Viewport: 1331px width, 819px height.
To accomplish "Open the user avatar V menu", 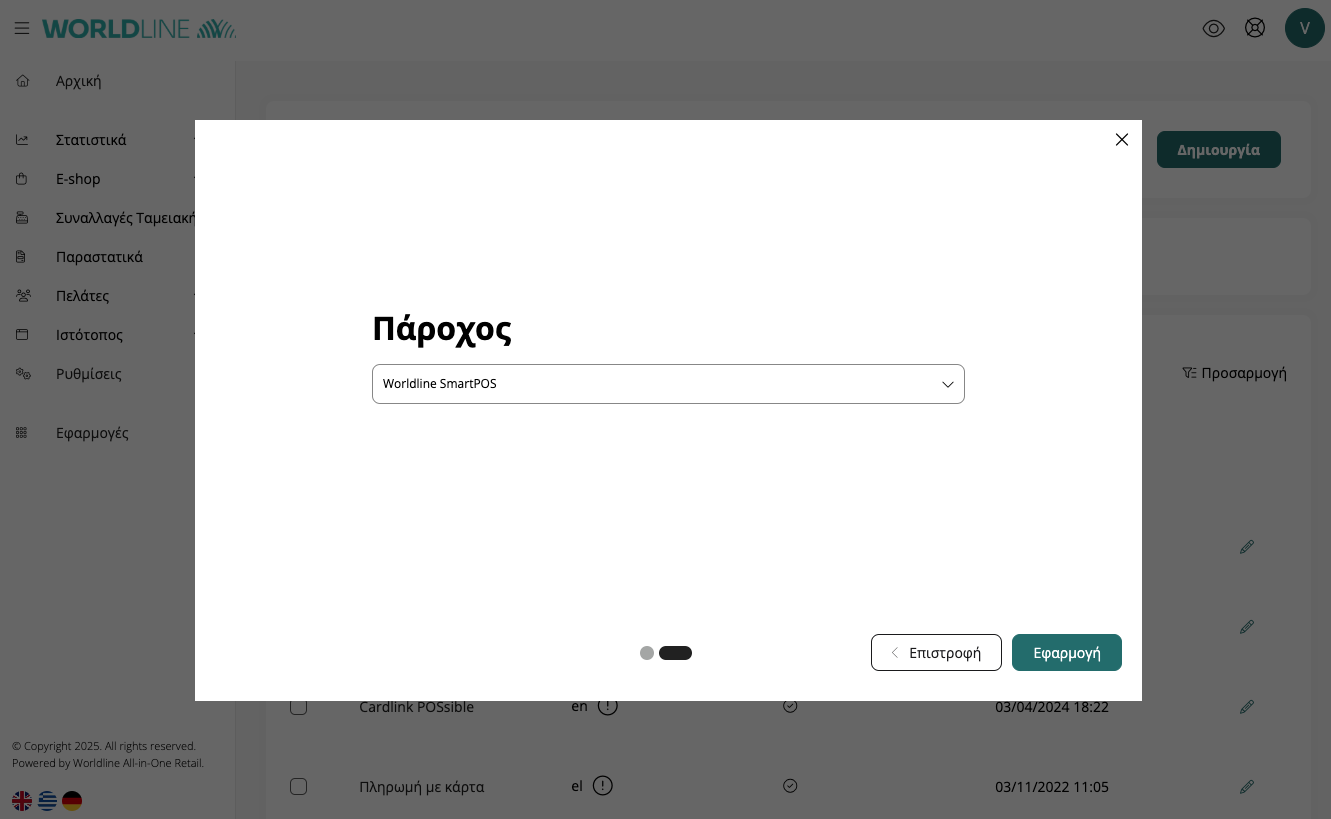I will point(1304,28).
